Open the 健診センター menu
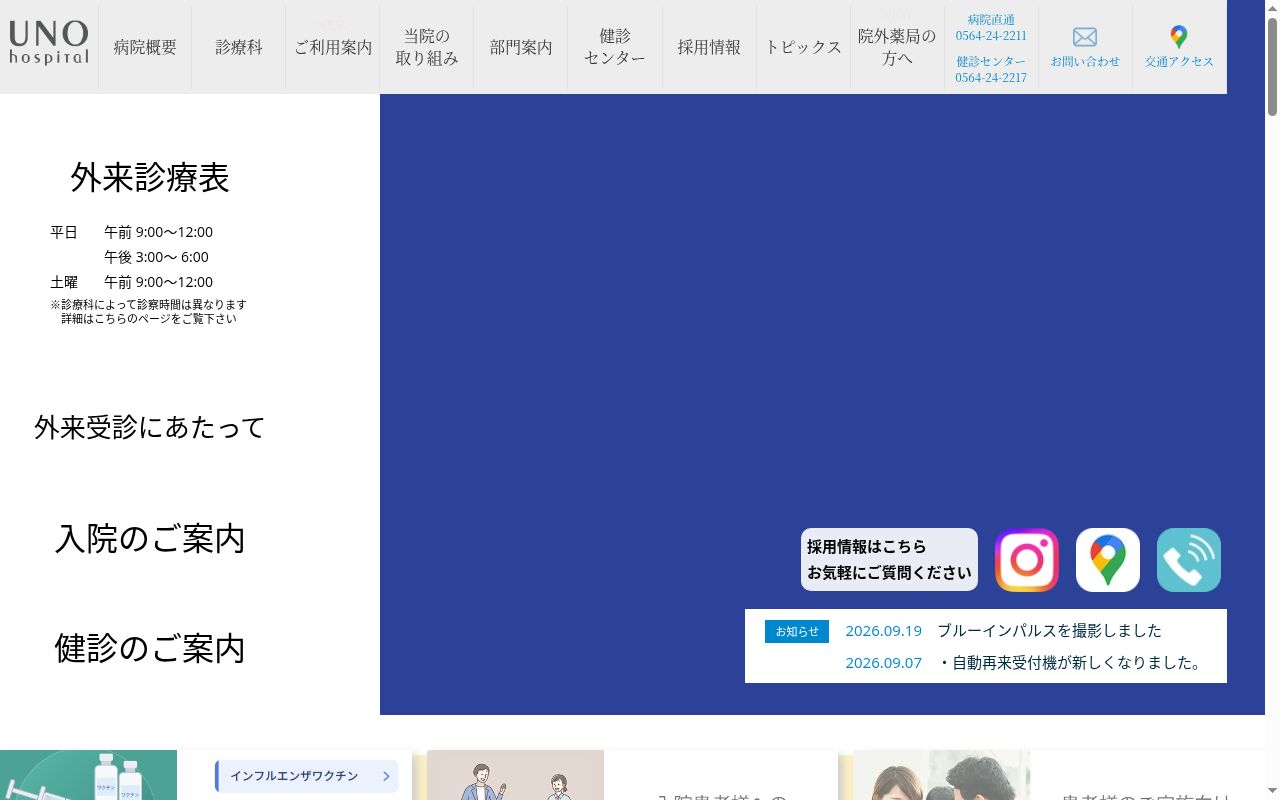This screenshot has width=1280, height=800. coord(615,47)
